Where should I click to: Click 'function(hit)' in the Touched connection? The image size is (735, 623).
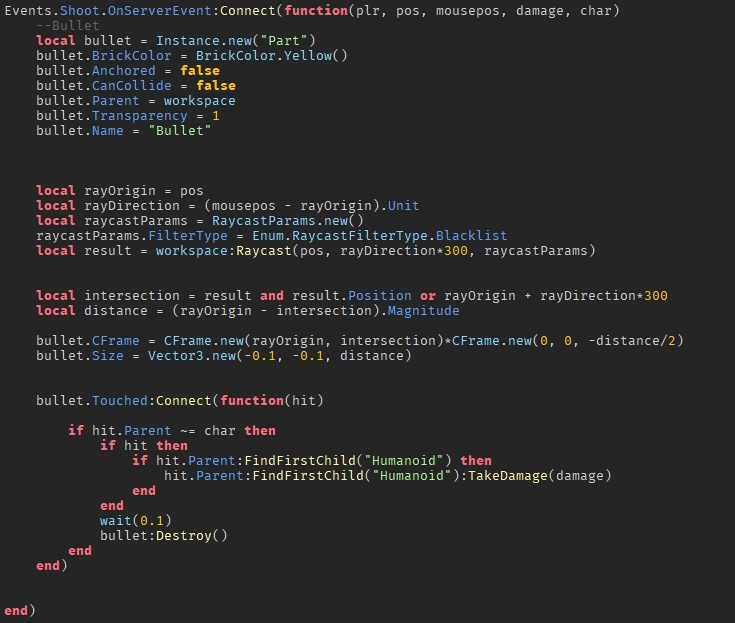(x=272, y=401)
